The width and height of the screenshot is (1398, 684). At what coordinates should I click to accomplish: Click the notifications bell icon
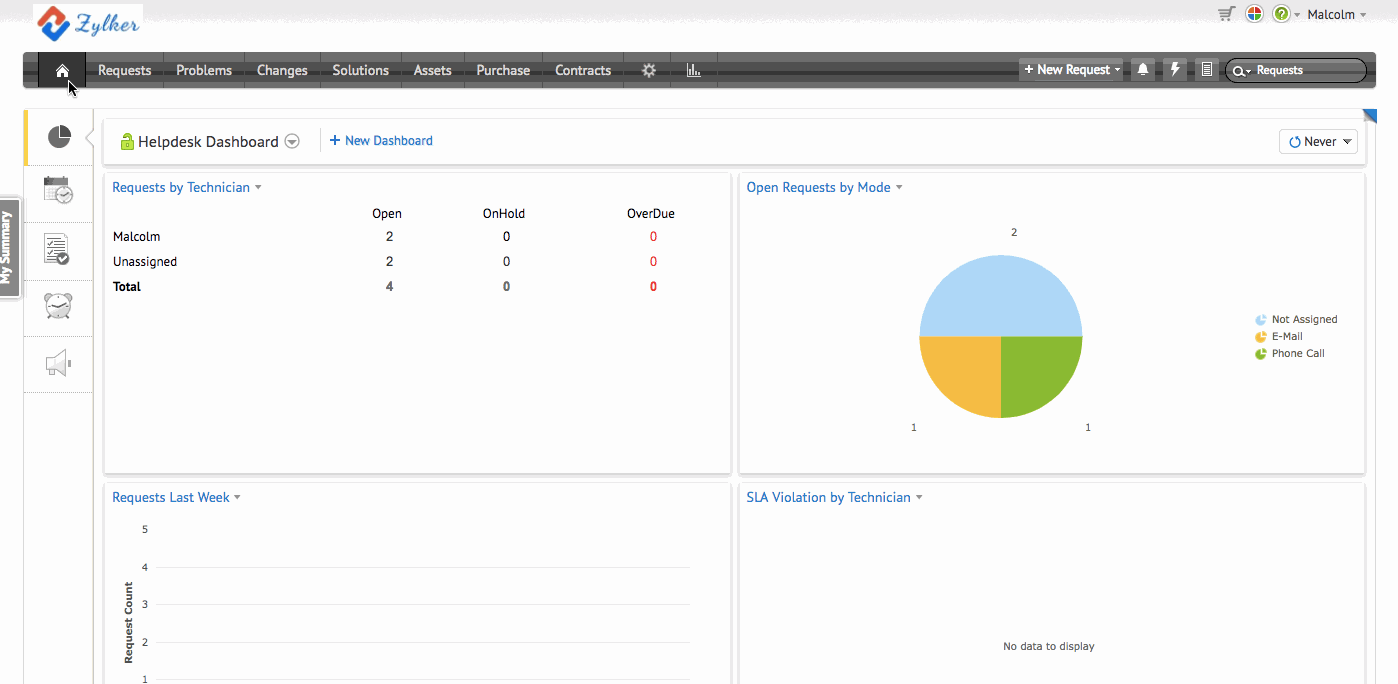pos(1143,70)
